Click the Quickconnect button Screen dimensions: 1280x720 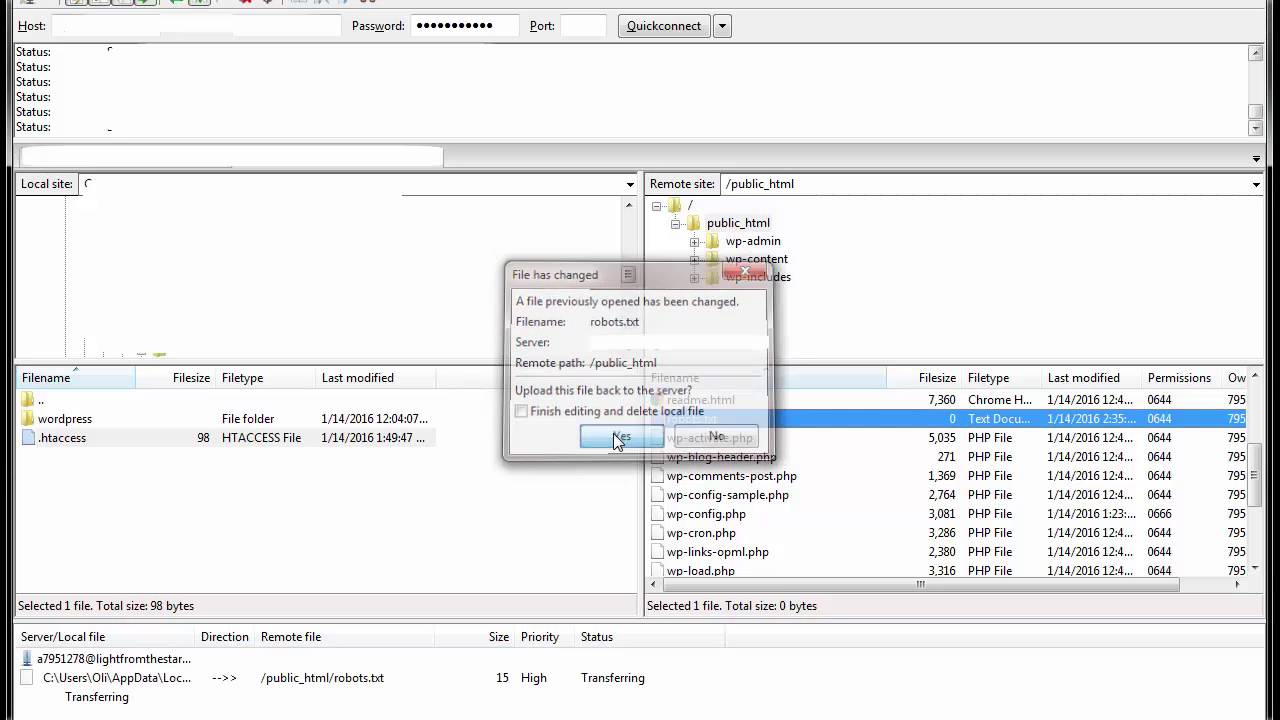[664, 26]
